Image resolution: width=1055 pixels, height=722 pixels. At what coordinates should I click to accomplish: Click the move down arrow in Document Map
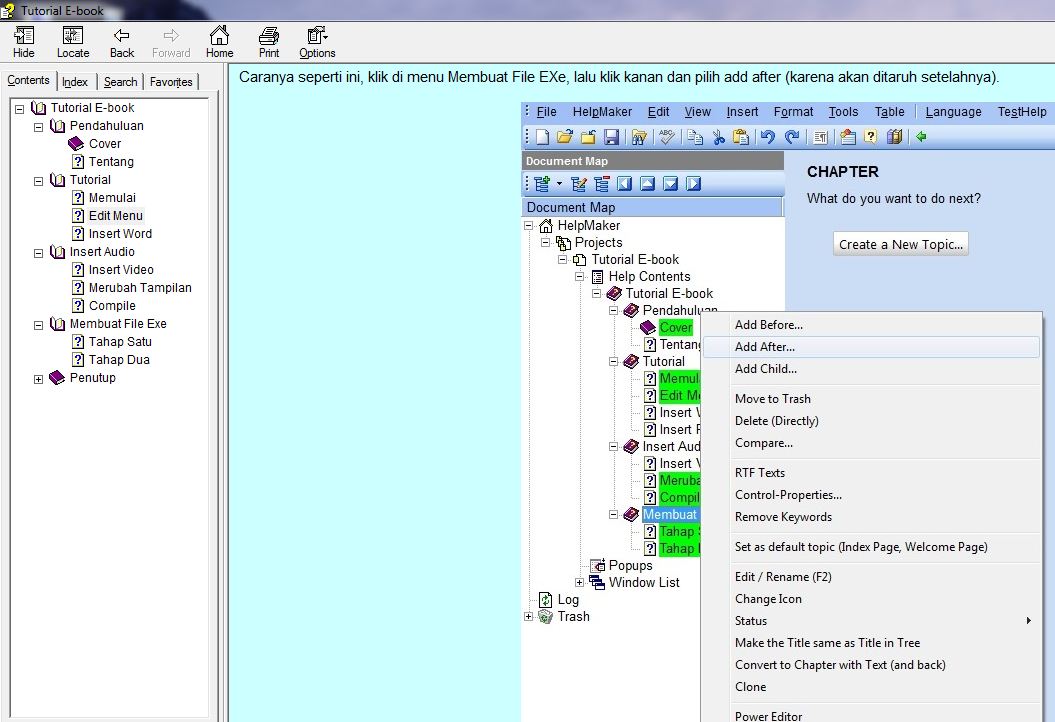(x=670, y=184)
